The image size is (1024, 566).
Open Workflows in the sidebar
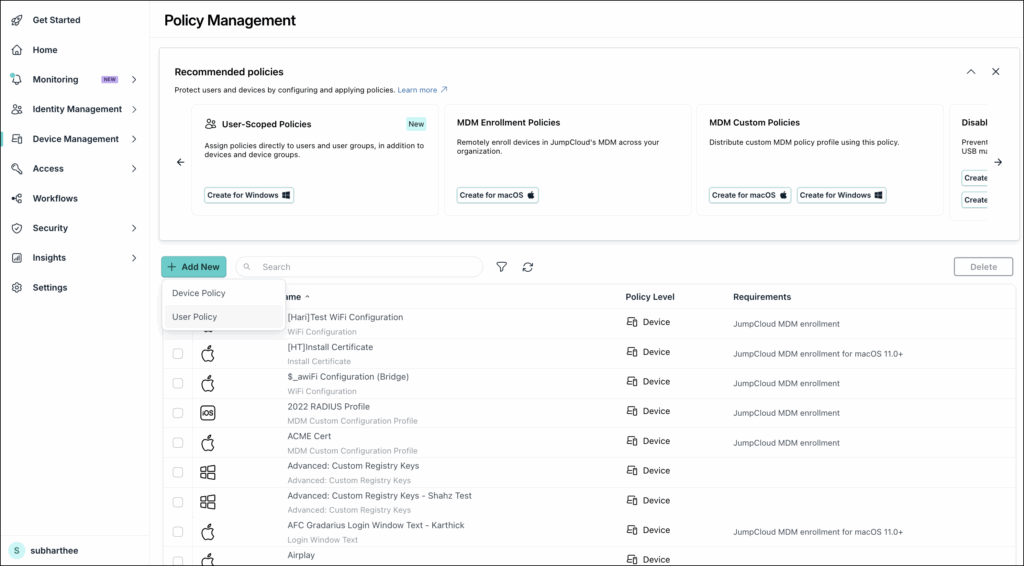click(55, 198)
